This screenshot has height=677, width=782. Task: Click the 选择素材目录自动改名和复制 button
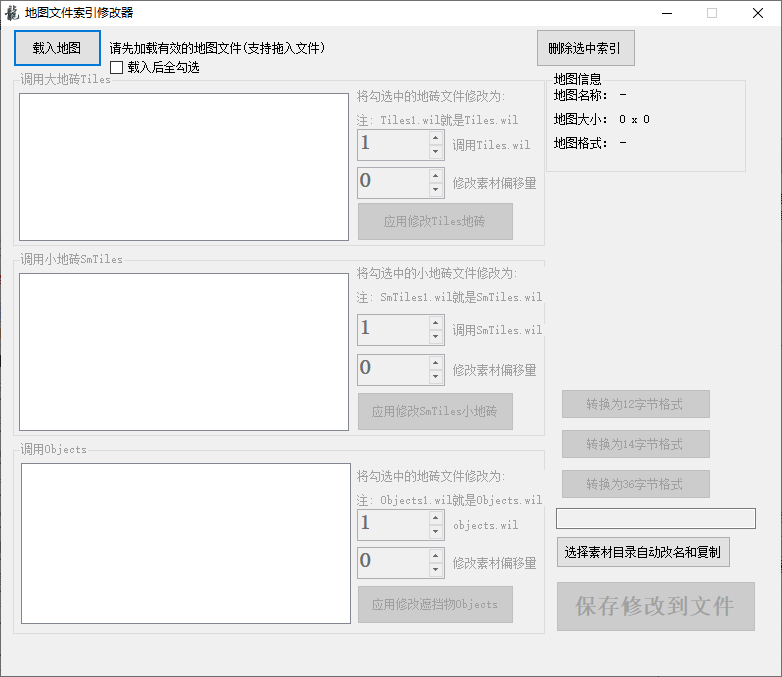coord(643,552)
